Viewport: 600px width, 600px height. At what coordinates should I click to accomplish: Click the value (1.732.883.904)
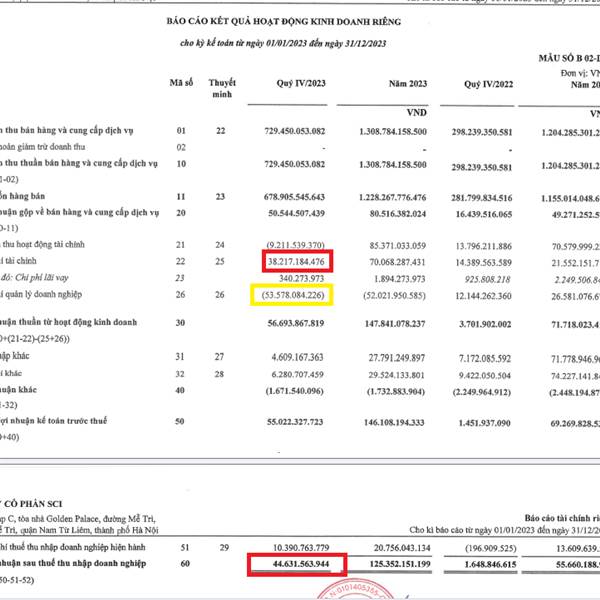point(396,392)
